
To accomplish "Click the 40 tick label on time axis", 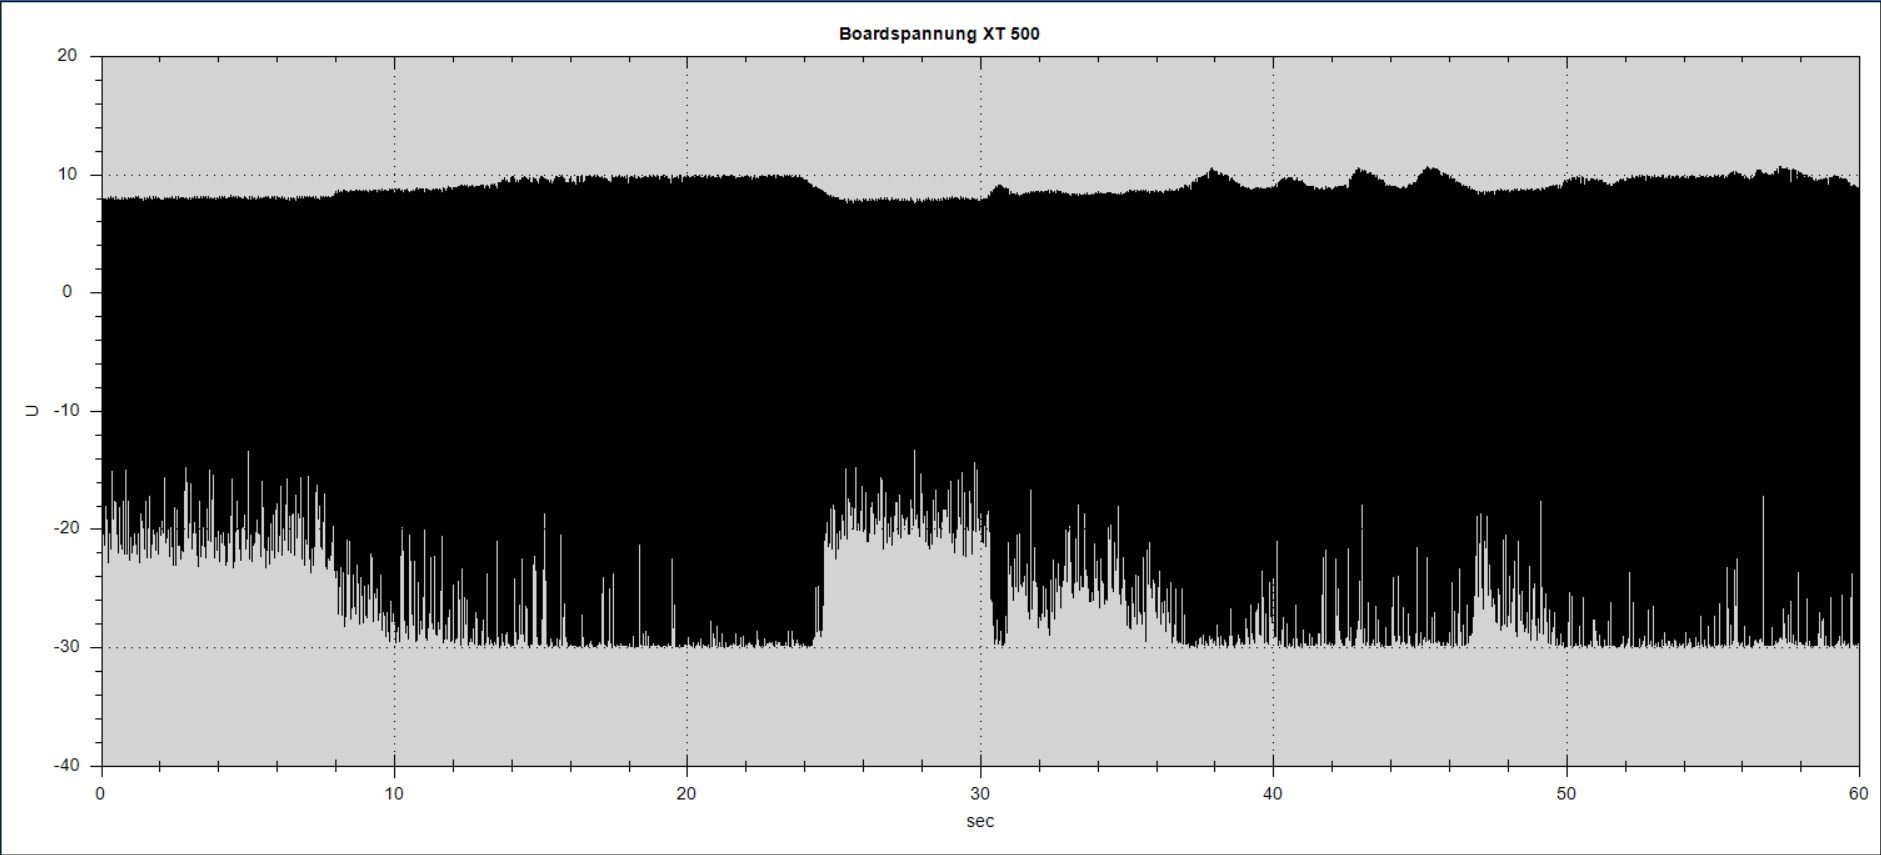I will [1273, 794].
